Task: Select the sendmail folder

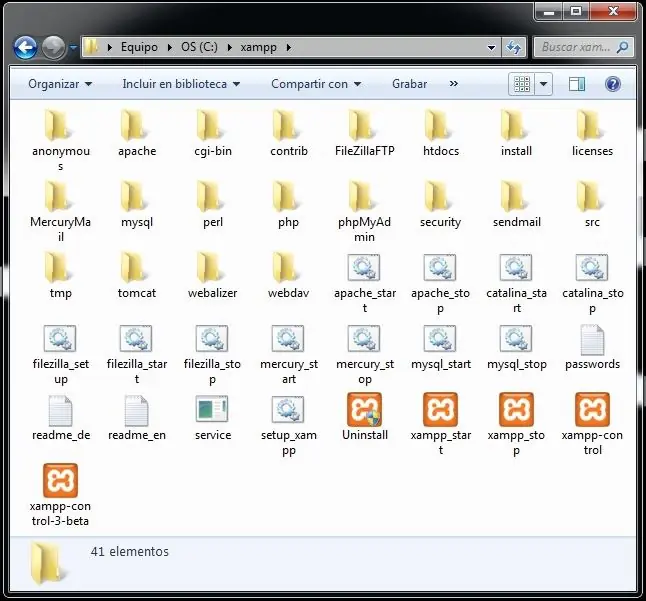Action: (514, 196)
